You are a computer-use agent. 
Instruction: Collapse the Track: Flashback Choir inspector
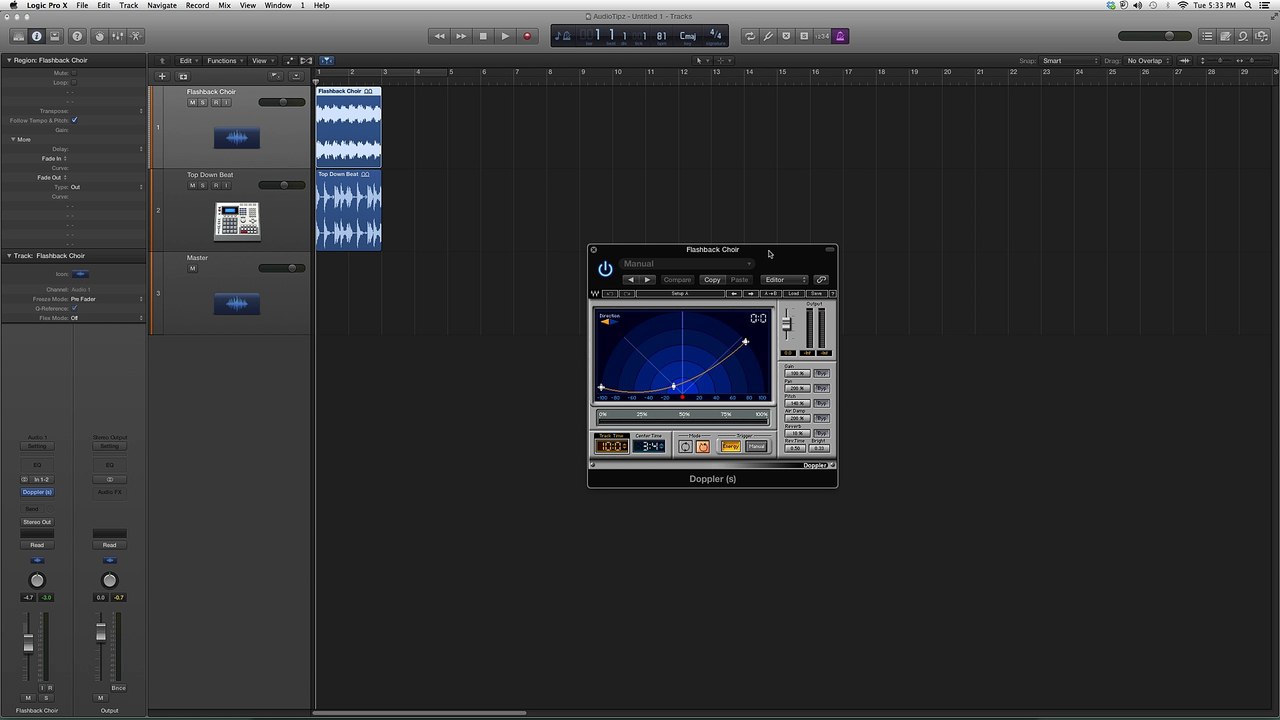tap(9, 256)
